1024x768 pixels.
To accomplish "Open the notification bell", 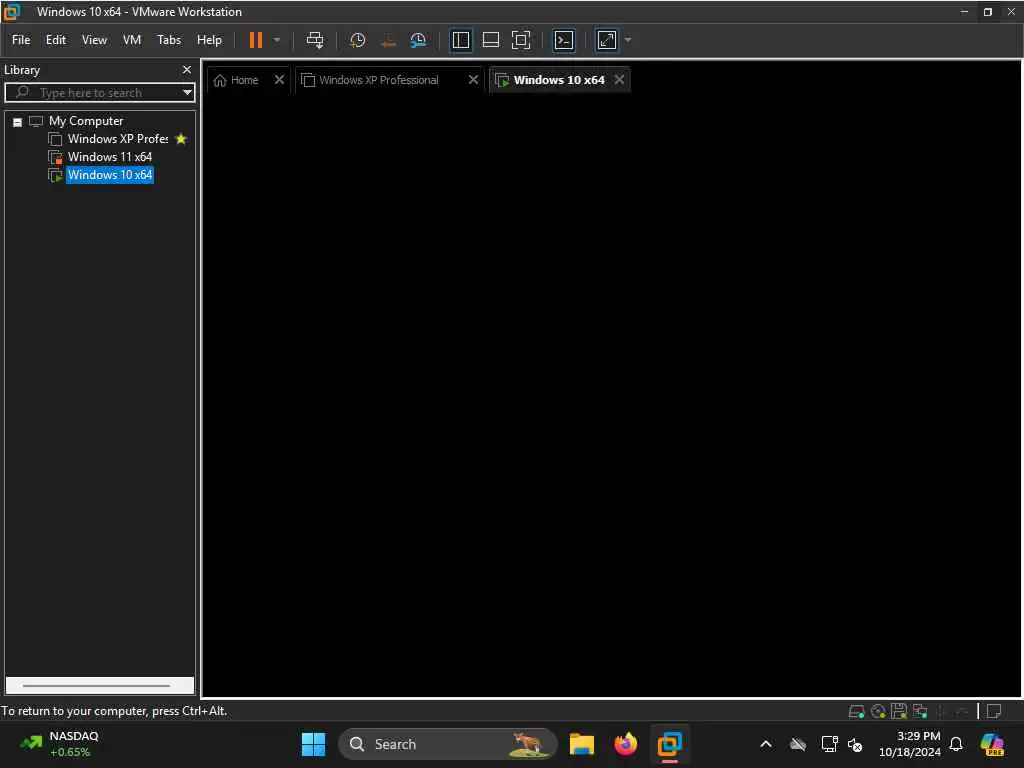I will (x=956, y=744).
